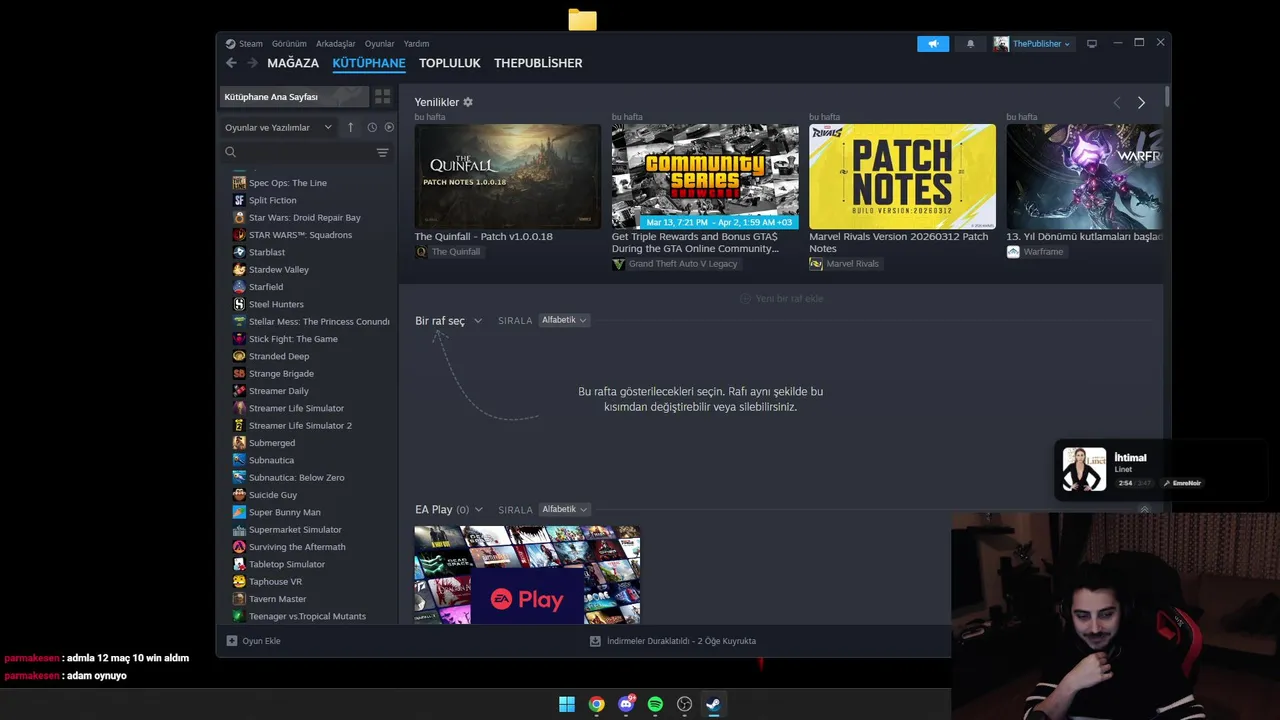Switch to Big Picture mode monitor icon

[1092, 44]
